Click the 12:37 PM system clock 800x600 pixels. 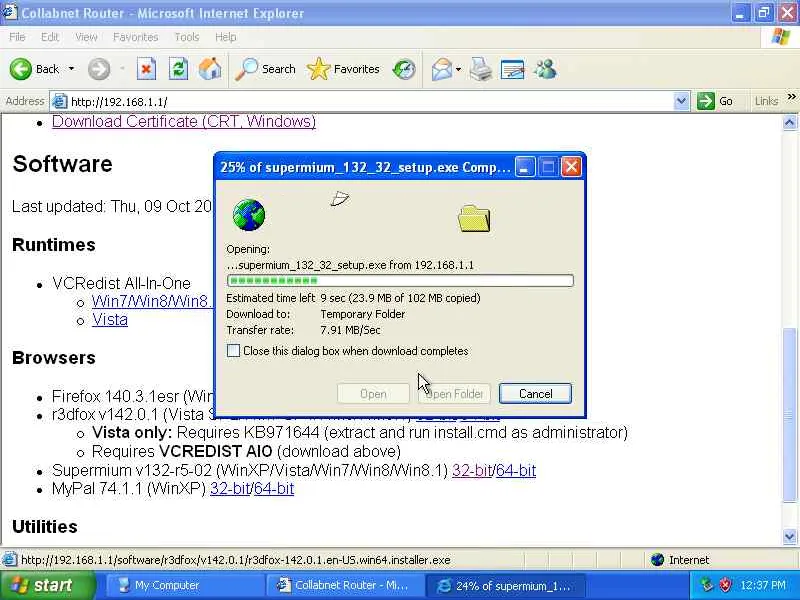(763, 585)
